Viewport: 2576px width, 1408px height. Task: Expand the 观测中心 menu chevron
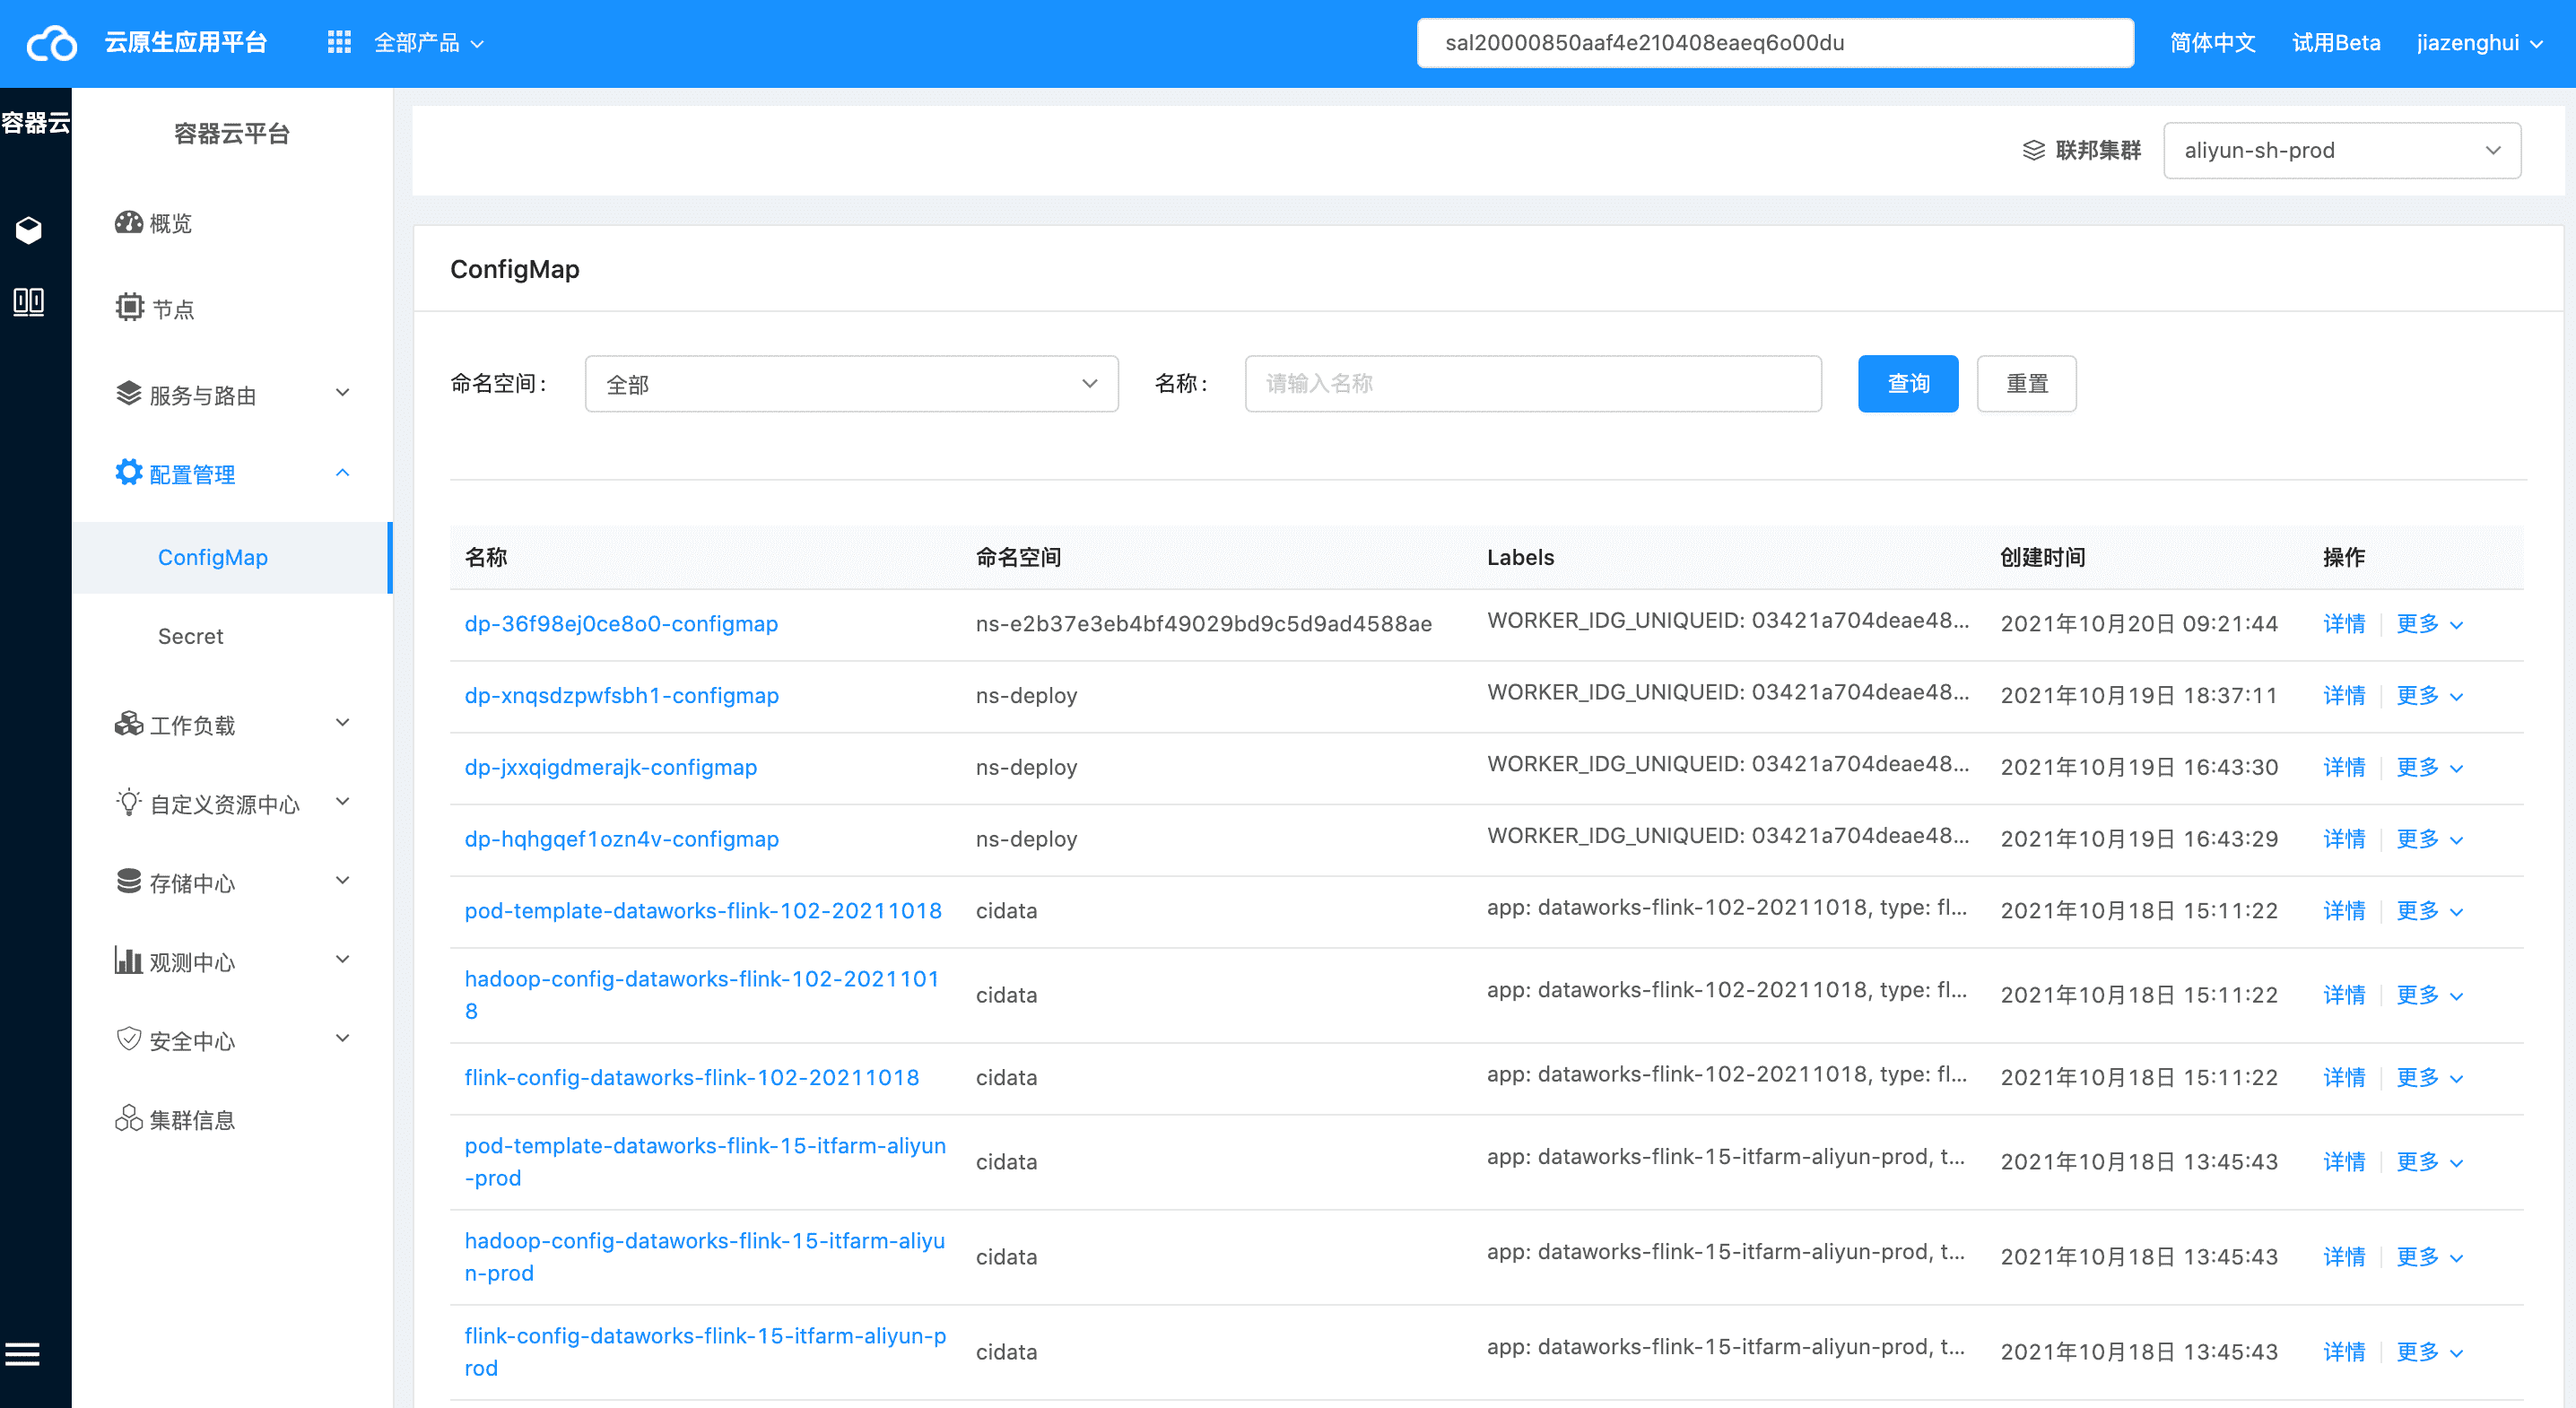click(x=342, y=960)
